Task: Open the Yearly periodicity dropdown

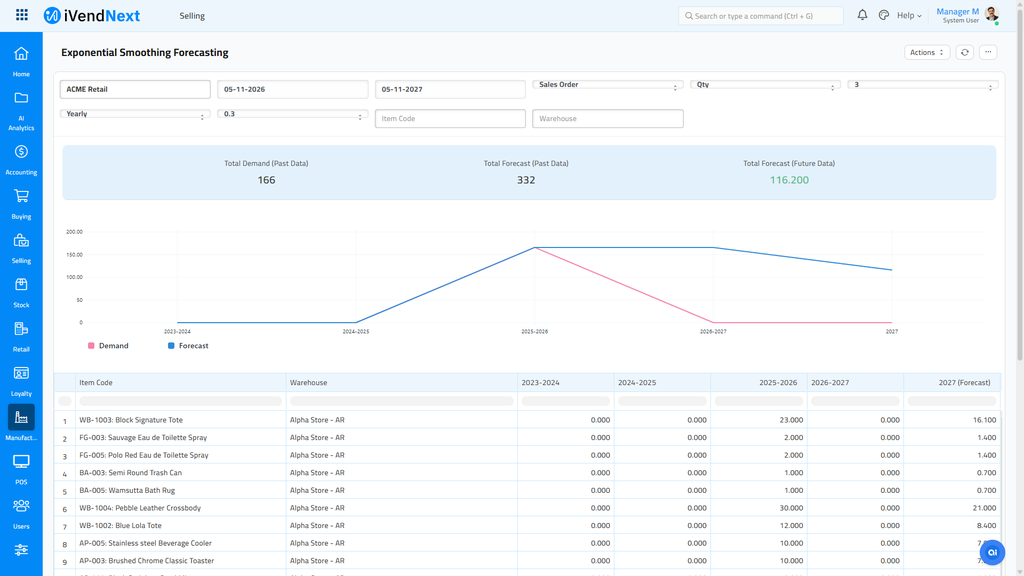Action: click(135, 114)
